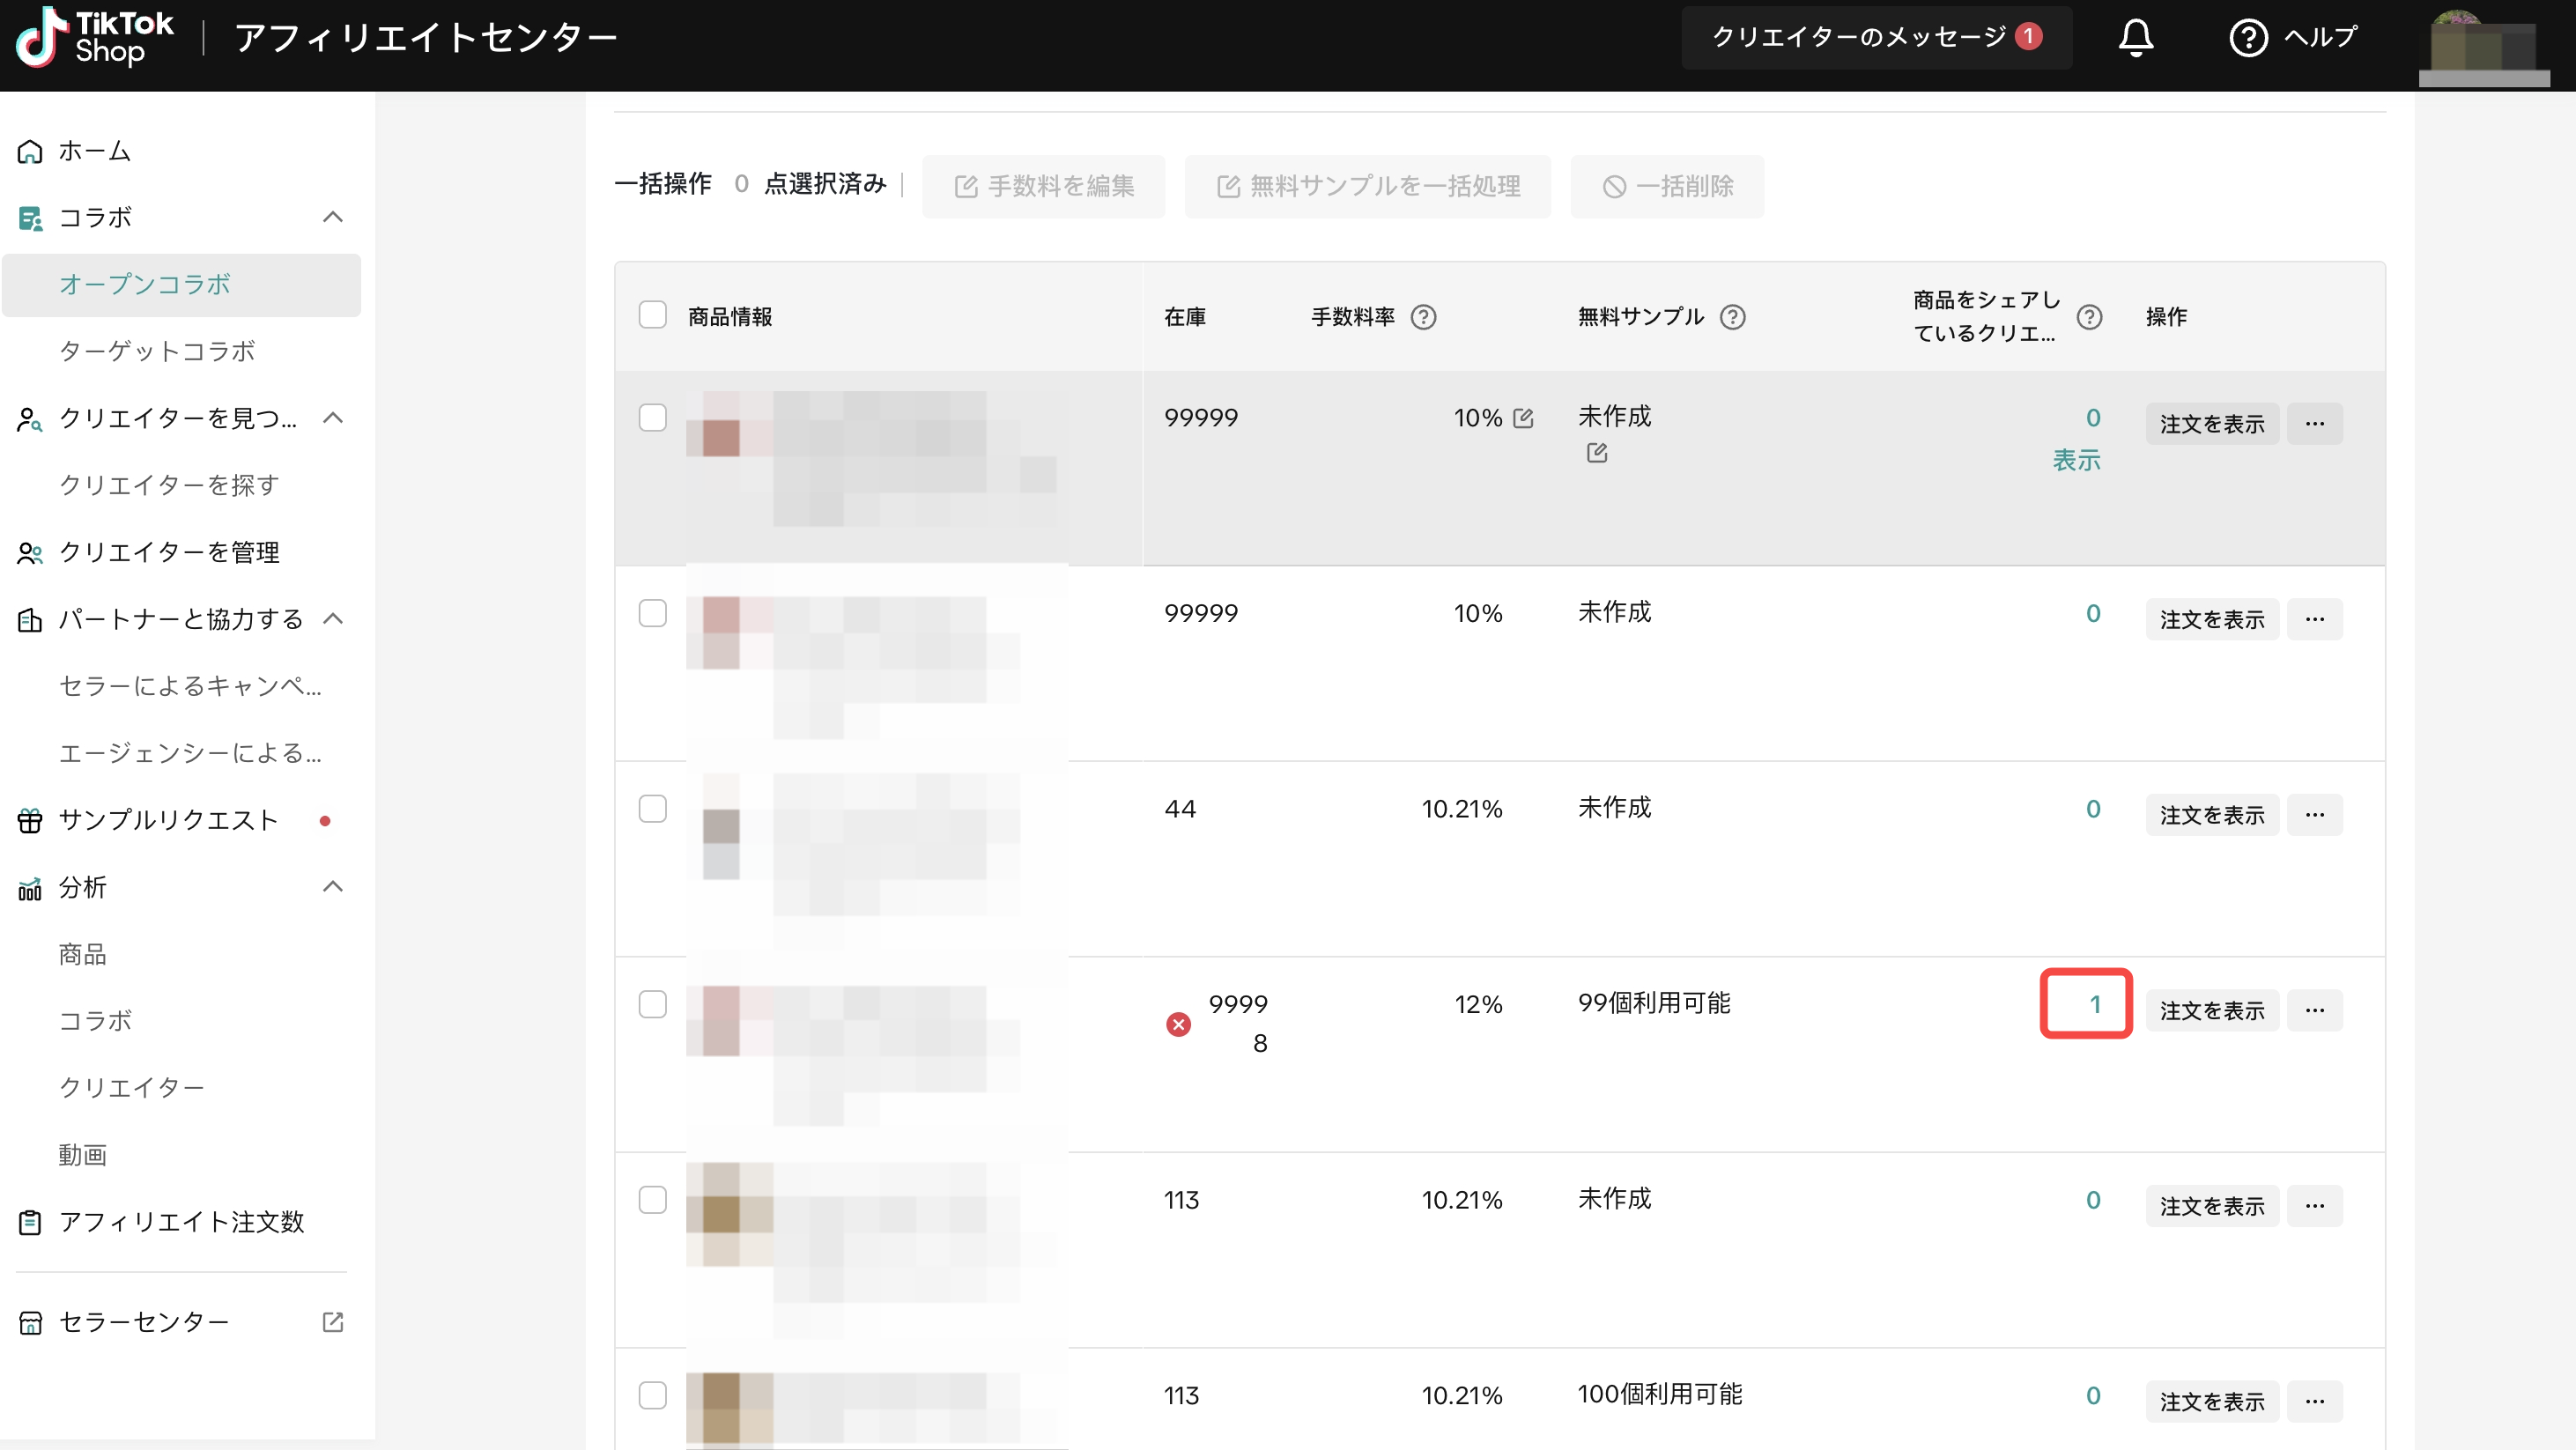Open the profile avatar menu
Viewport: 2576px width, 1450px height.
pos(2484,46)
